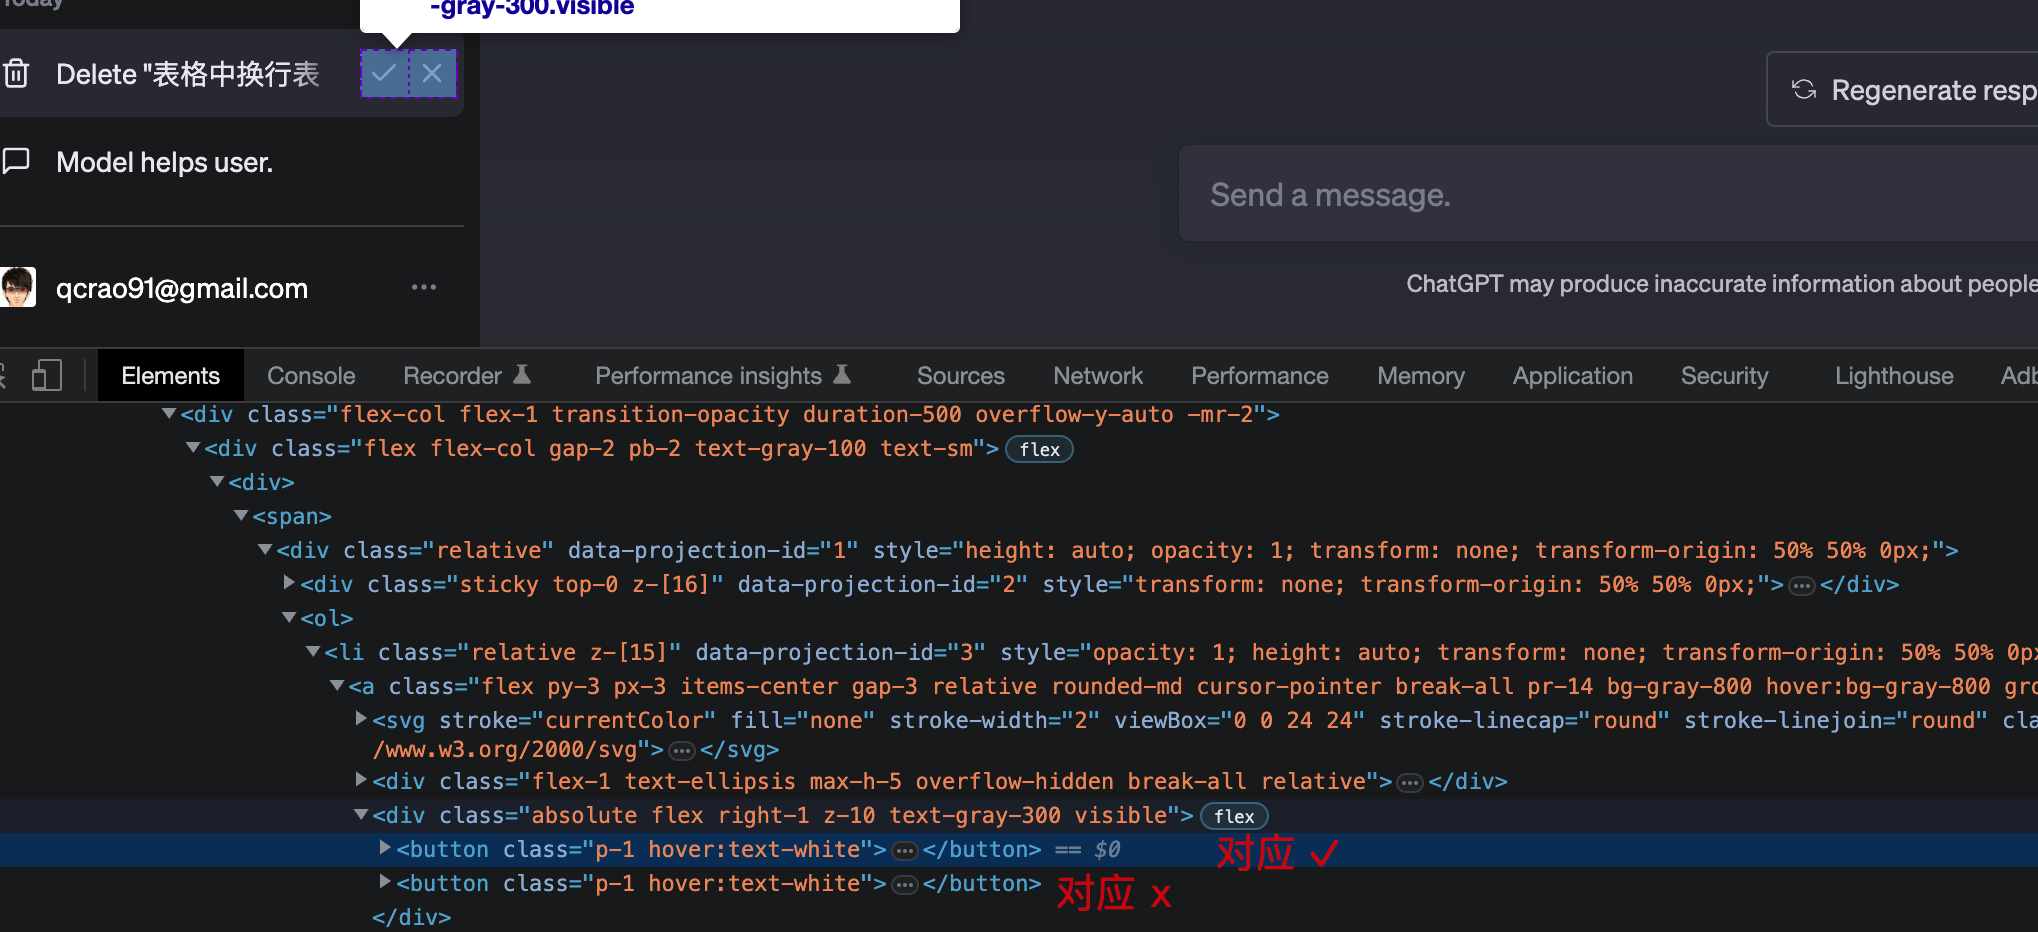The height and width of the screenshot is (932, 2038).
Task: Select the closing </div> tag line
Action: coord(411,917)
